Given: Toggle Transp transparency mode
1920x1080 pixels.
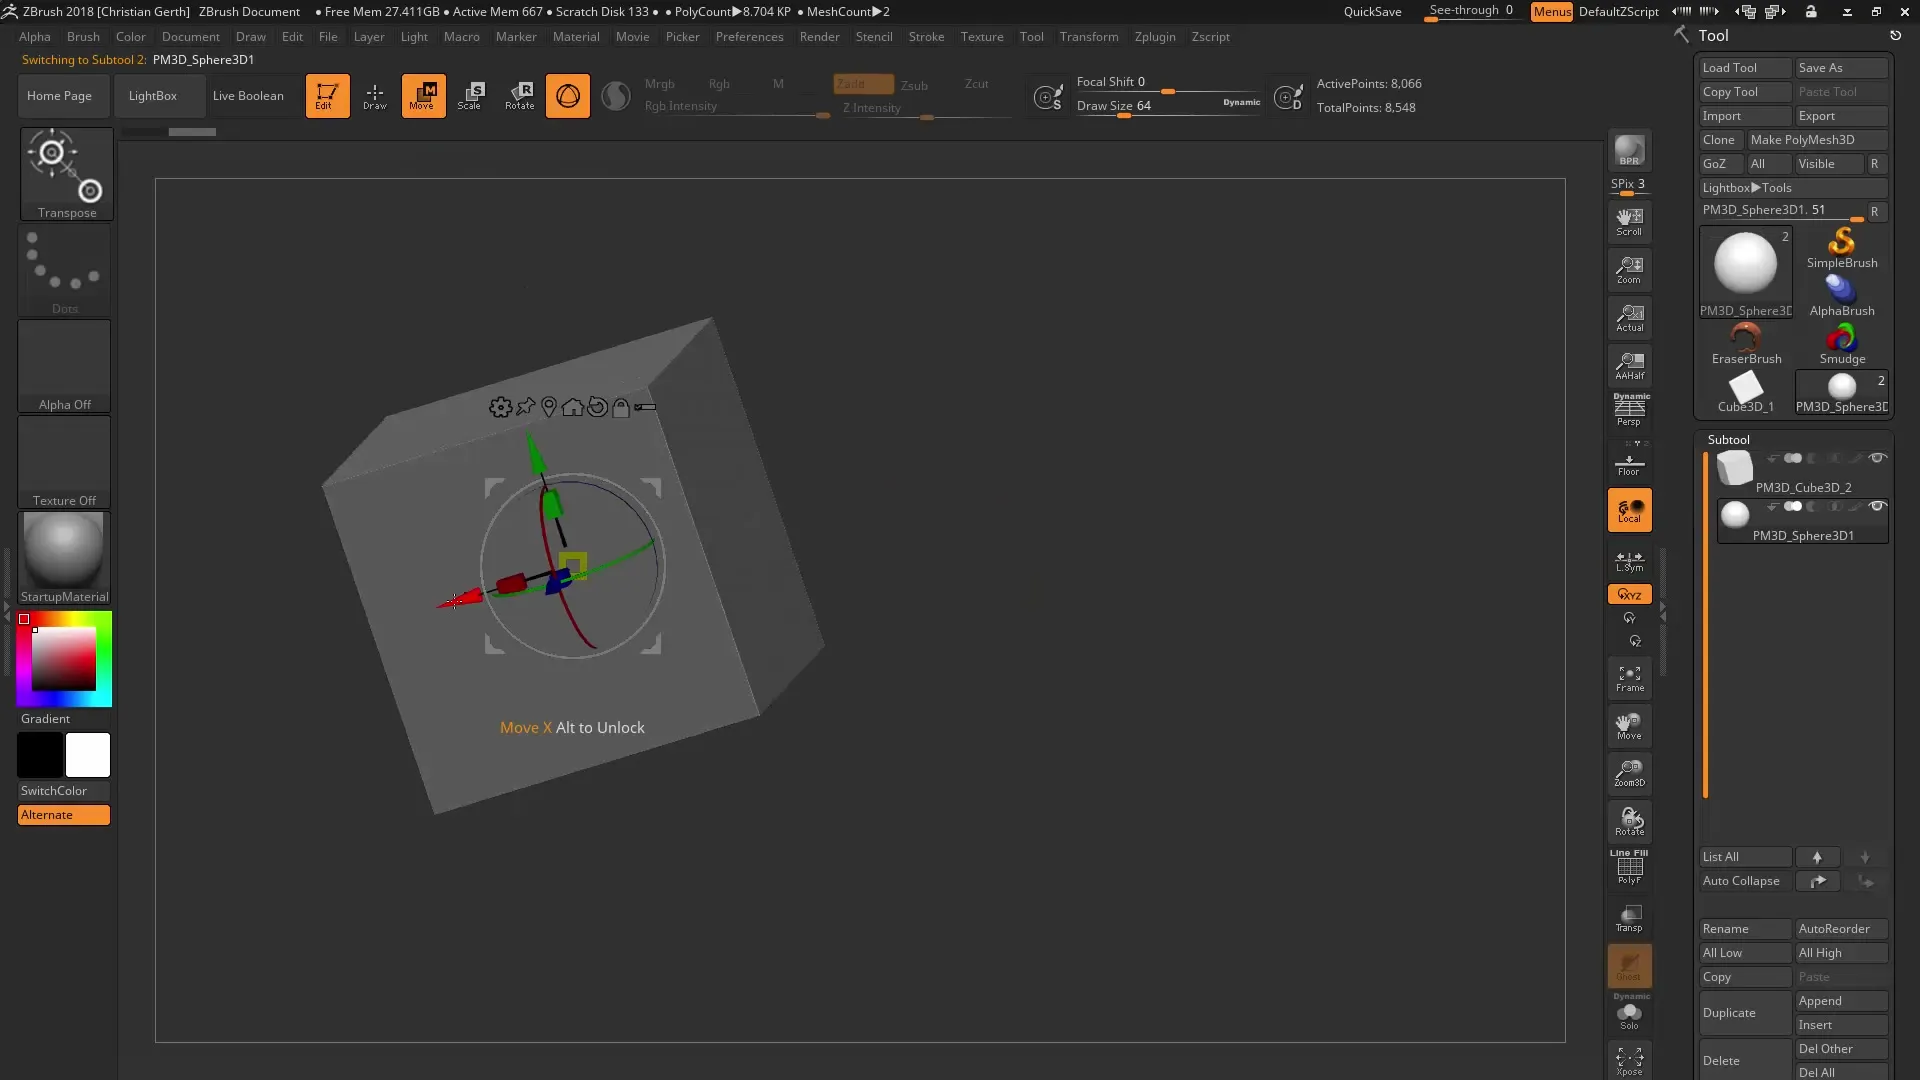Looking at the screenshot, I should click(1629, 917).
